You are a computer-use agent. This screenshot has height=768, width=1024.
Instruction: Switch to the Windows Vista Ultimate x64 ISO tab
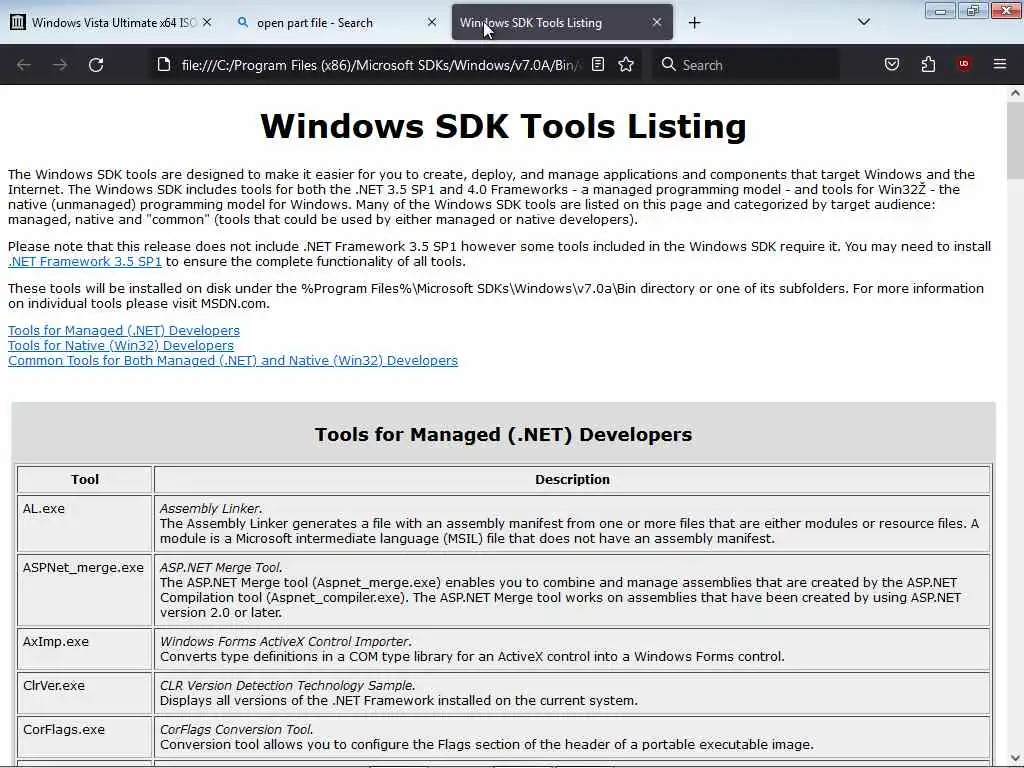(x=113, y=22)
